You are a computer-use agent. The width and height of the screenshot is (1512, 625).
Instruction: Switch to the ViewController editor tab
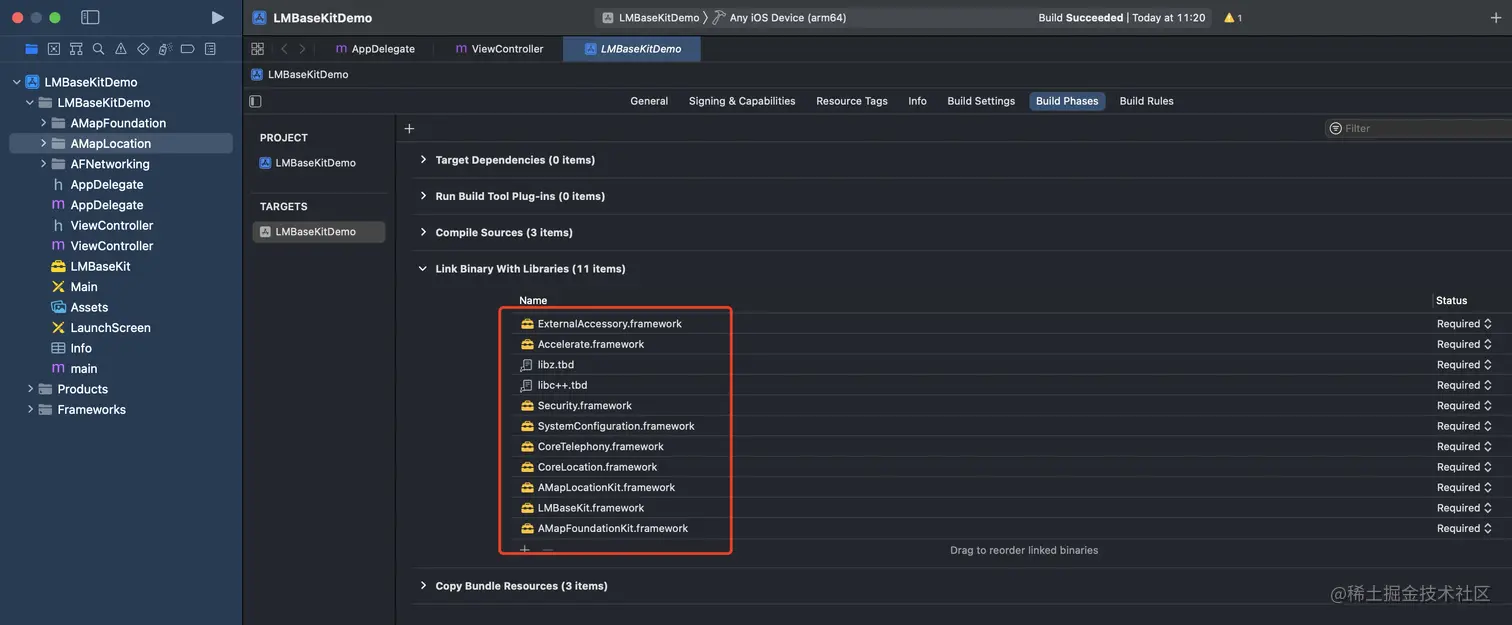pos(499,49)
